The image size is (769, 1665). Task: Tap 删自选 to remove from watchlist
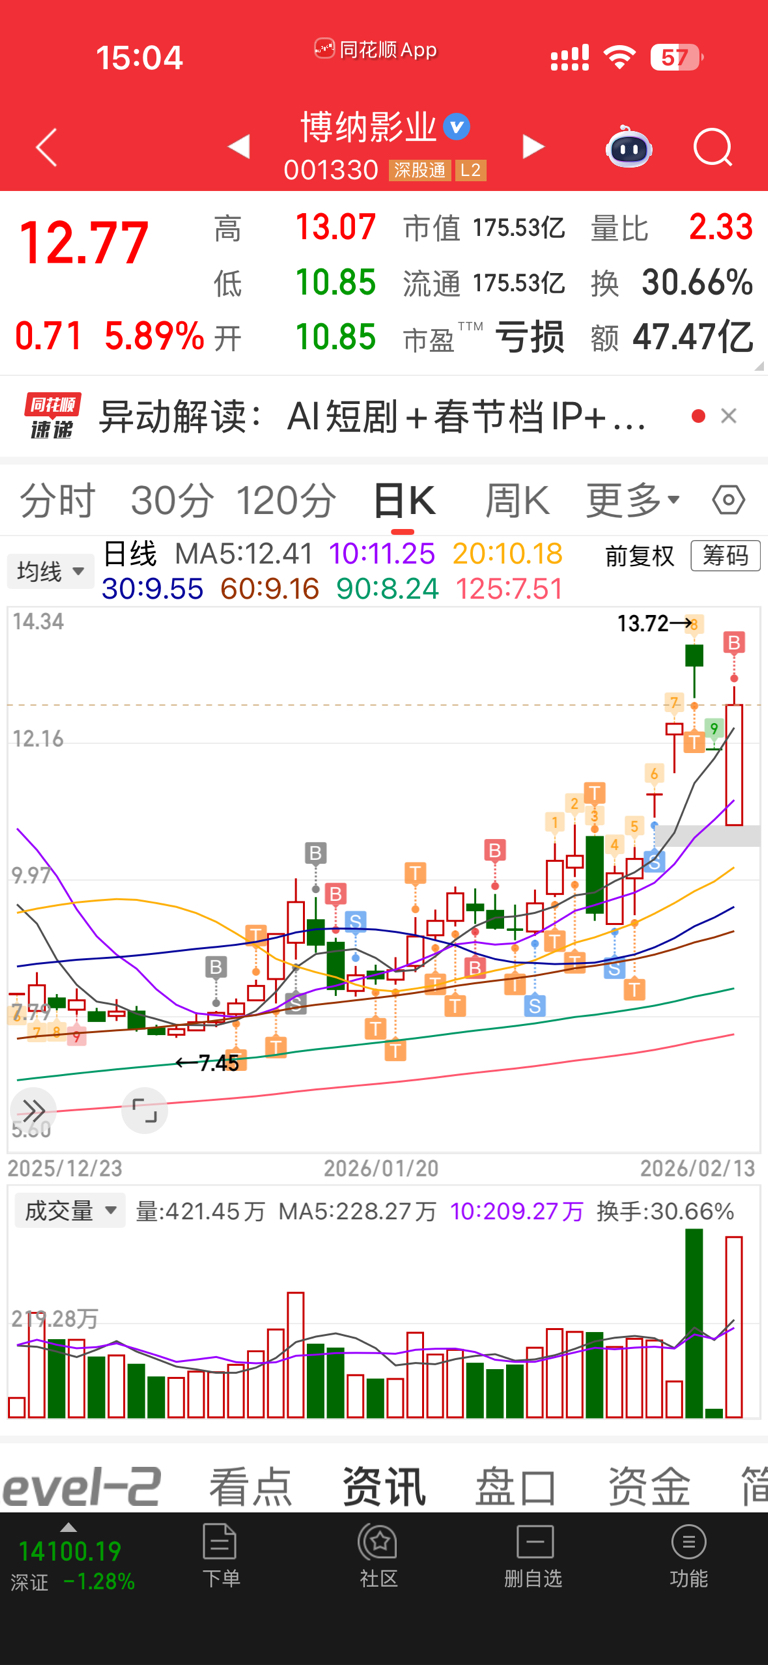[534, 1555]
